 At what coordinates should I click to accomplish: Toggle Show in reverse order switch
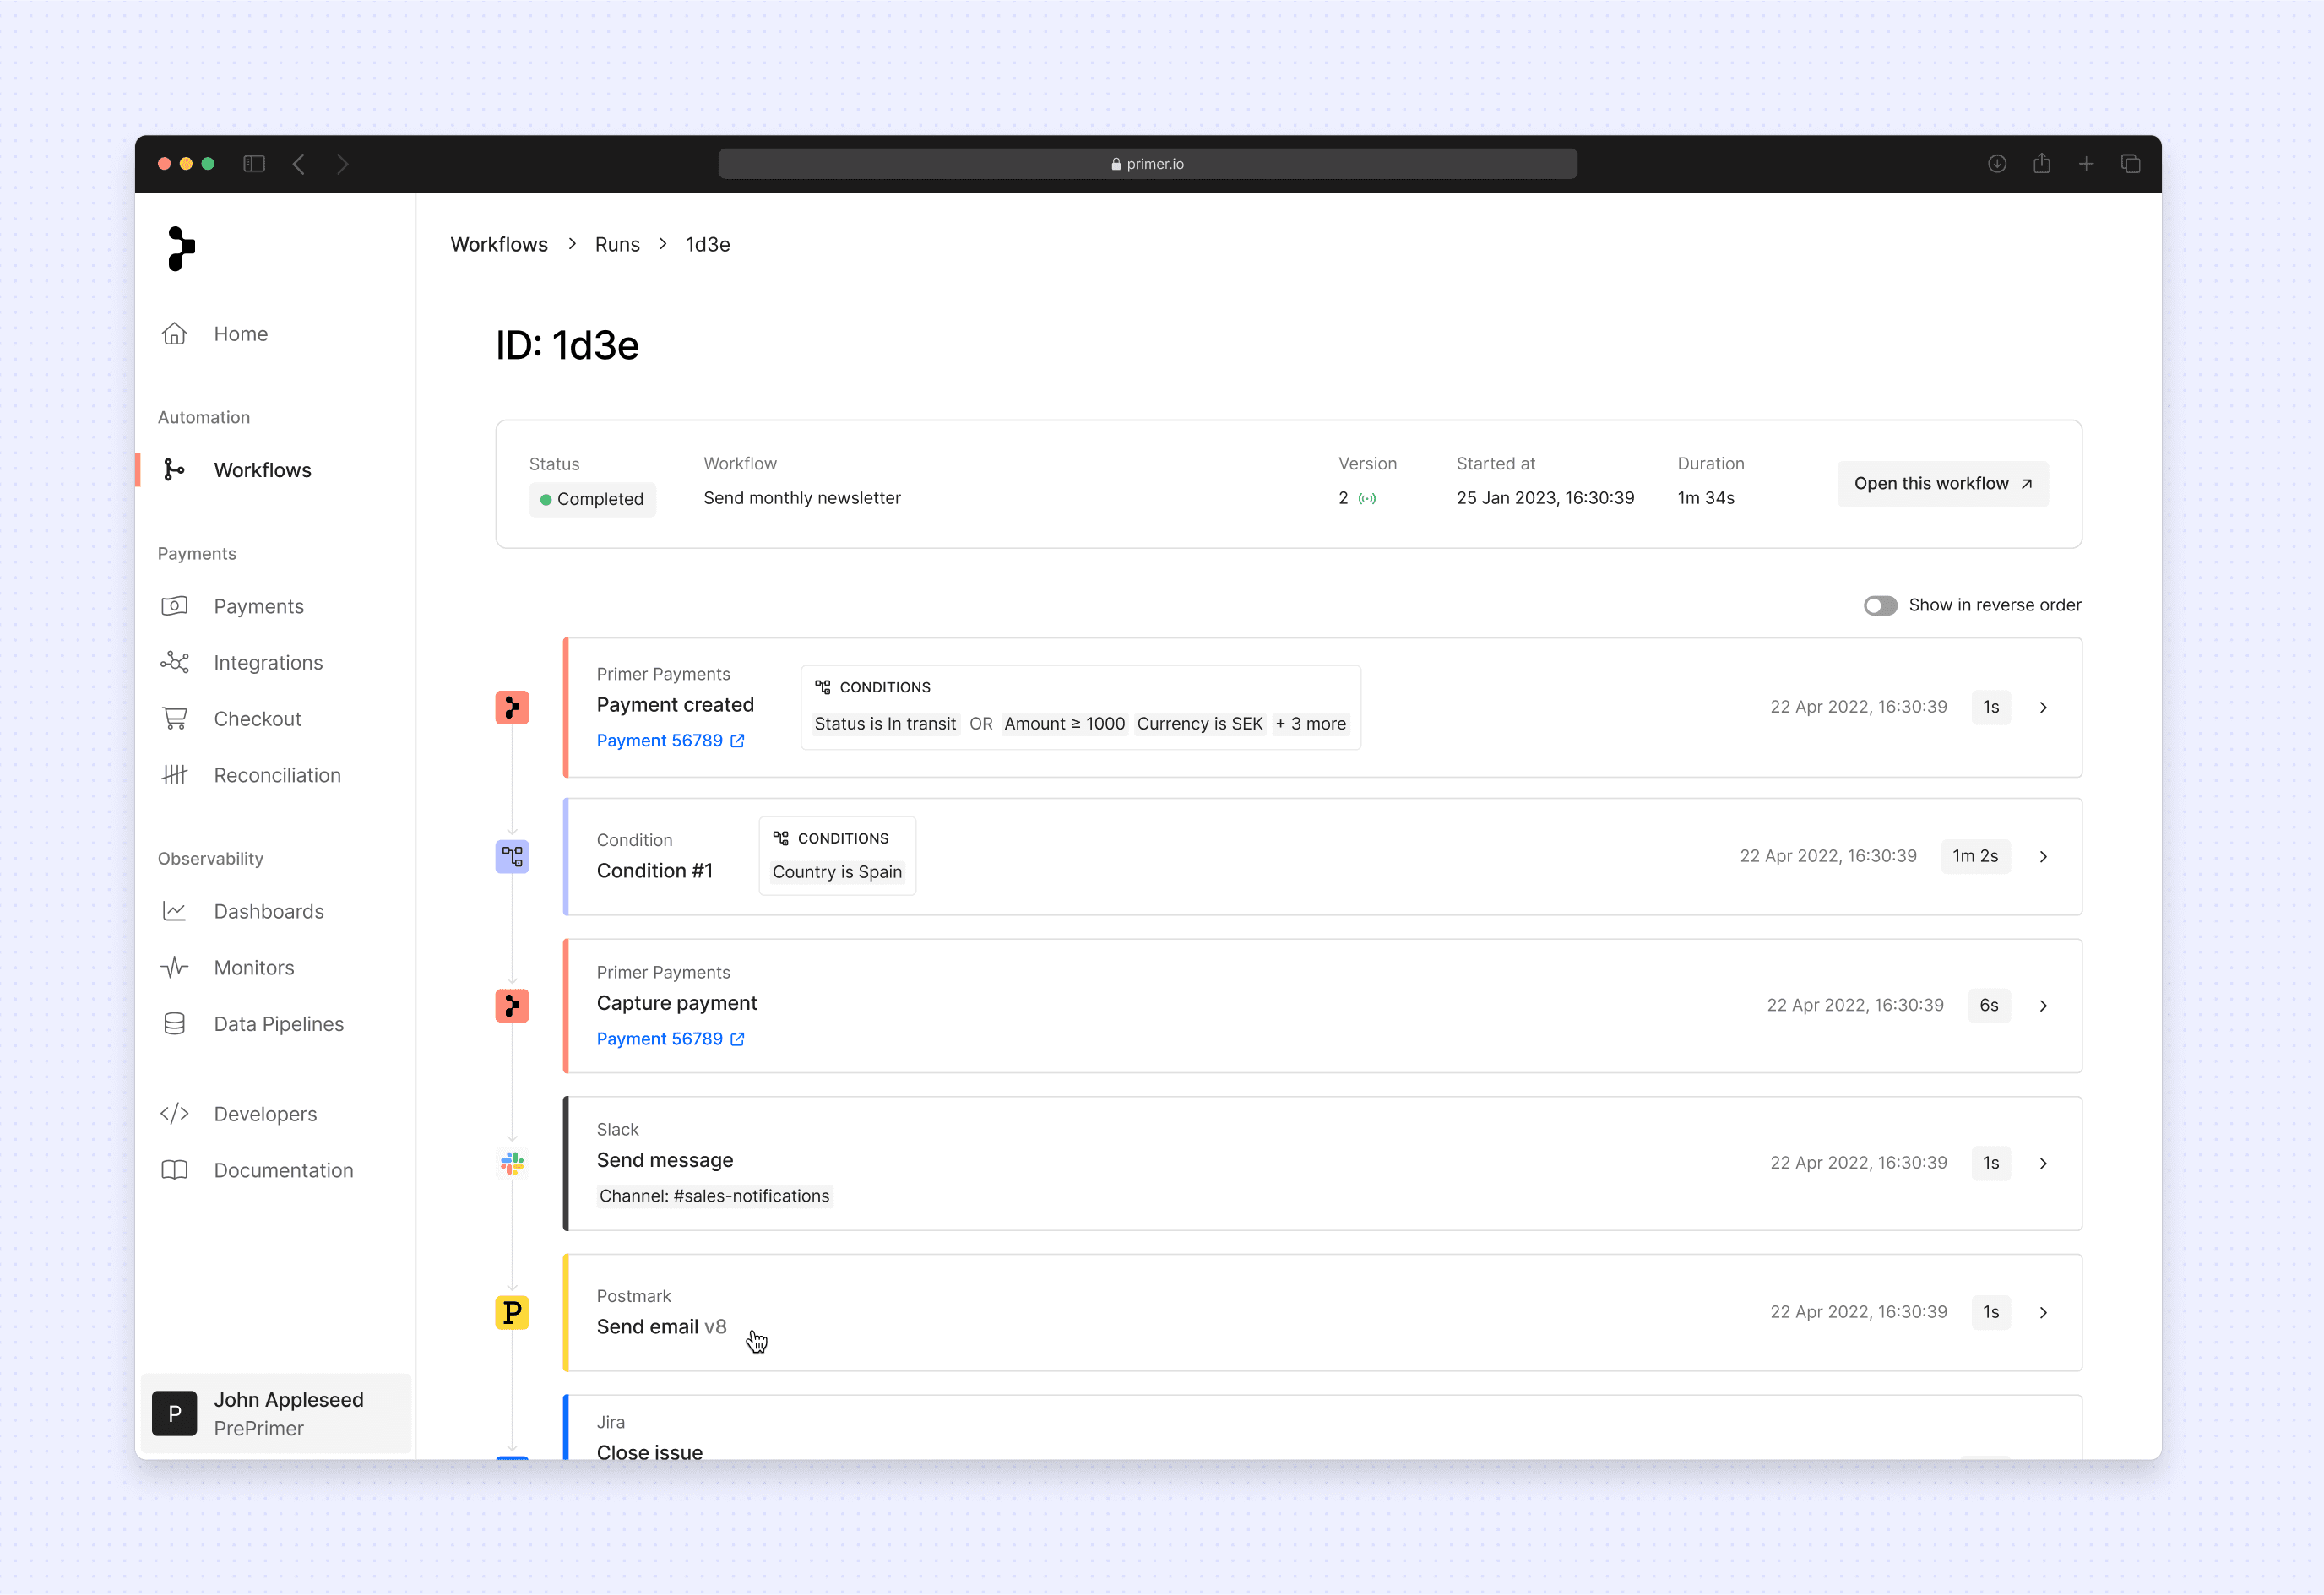coord(1880,606)
